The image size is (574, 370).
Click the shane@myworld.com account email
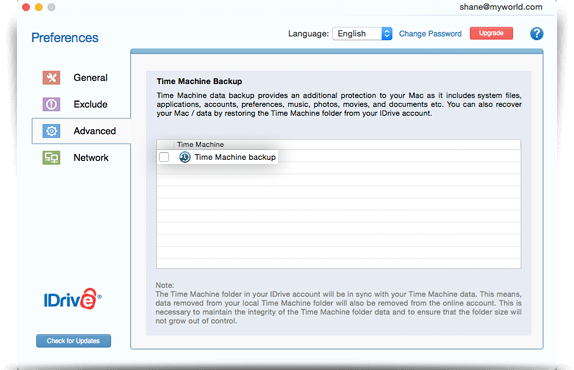coord(501,7)
